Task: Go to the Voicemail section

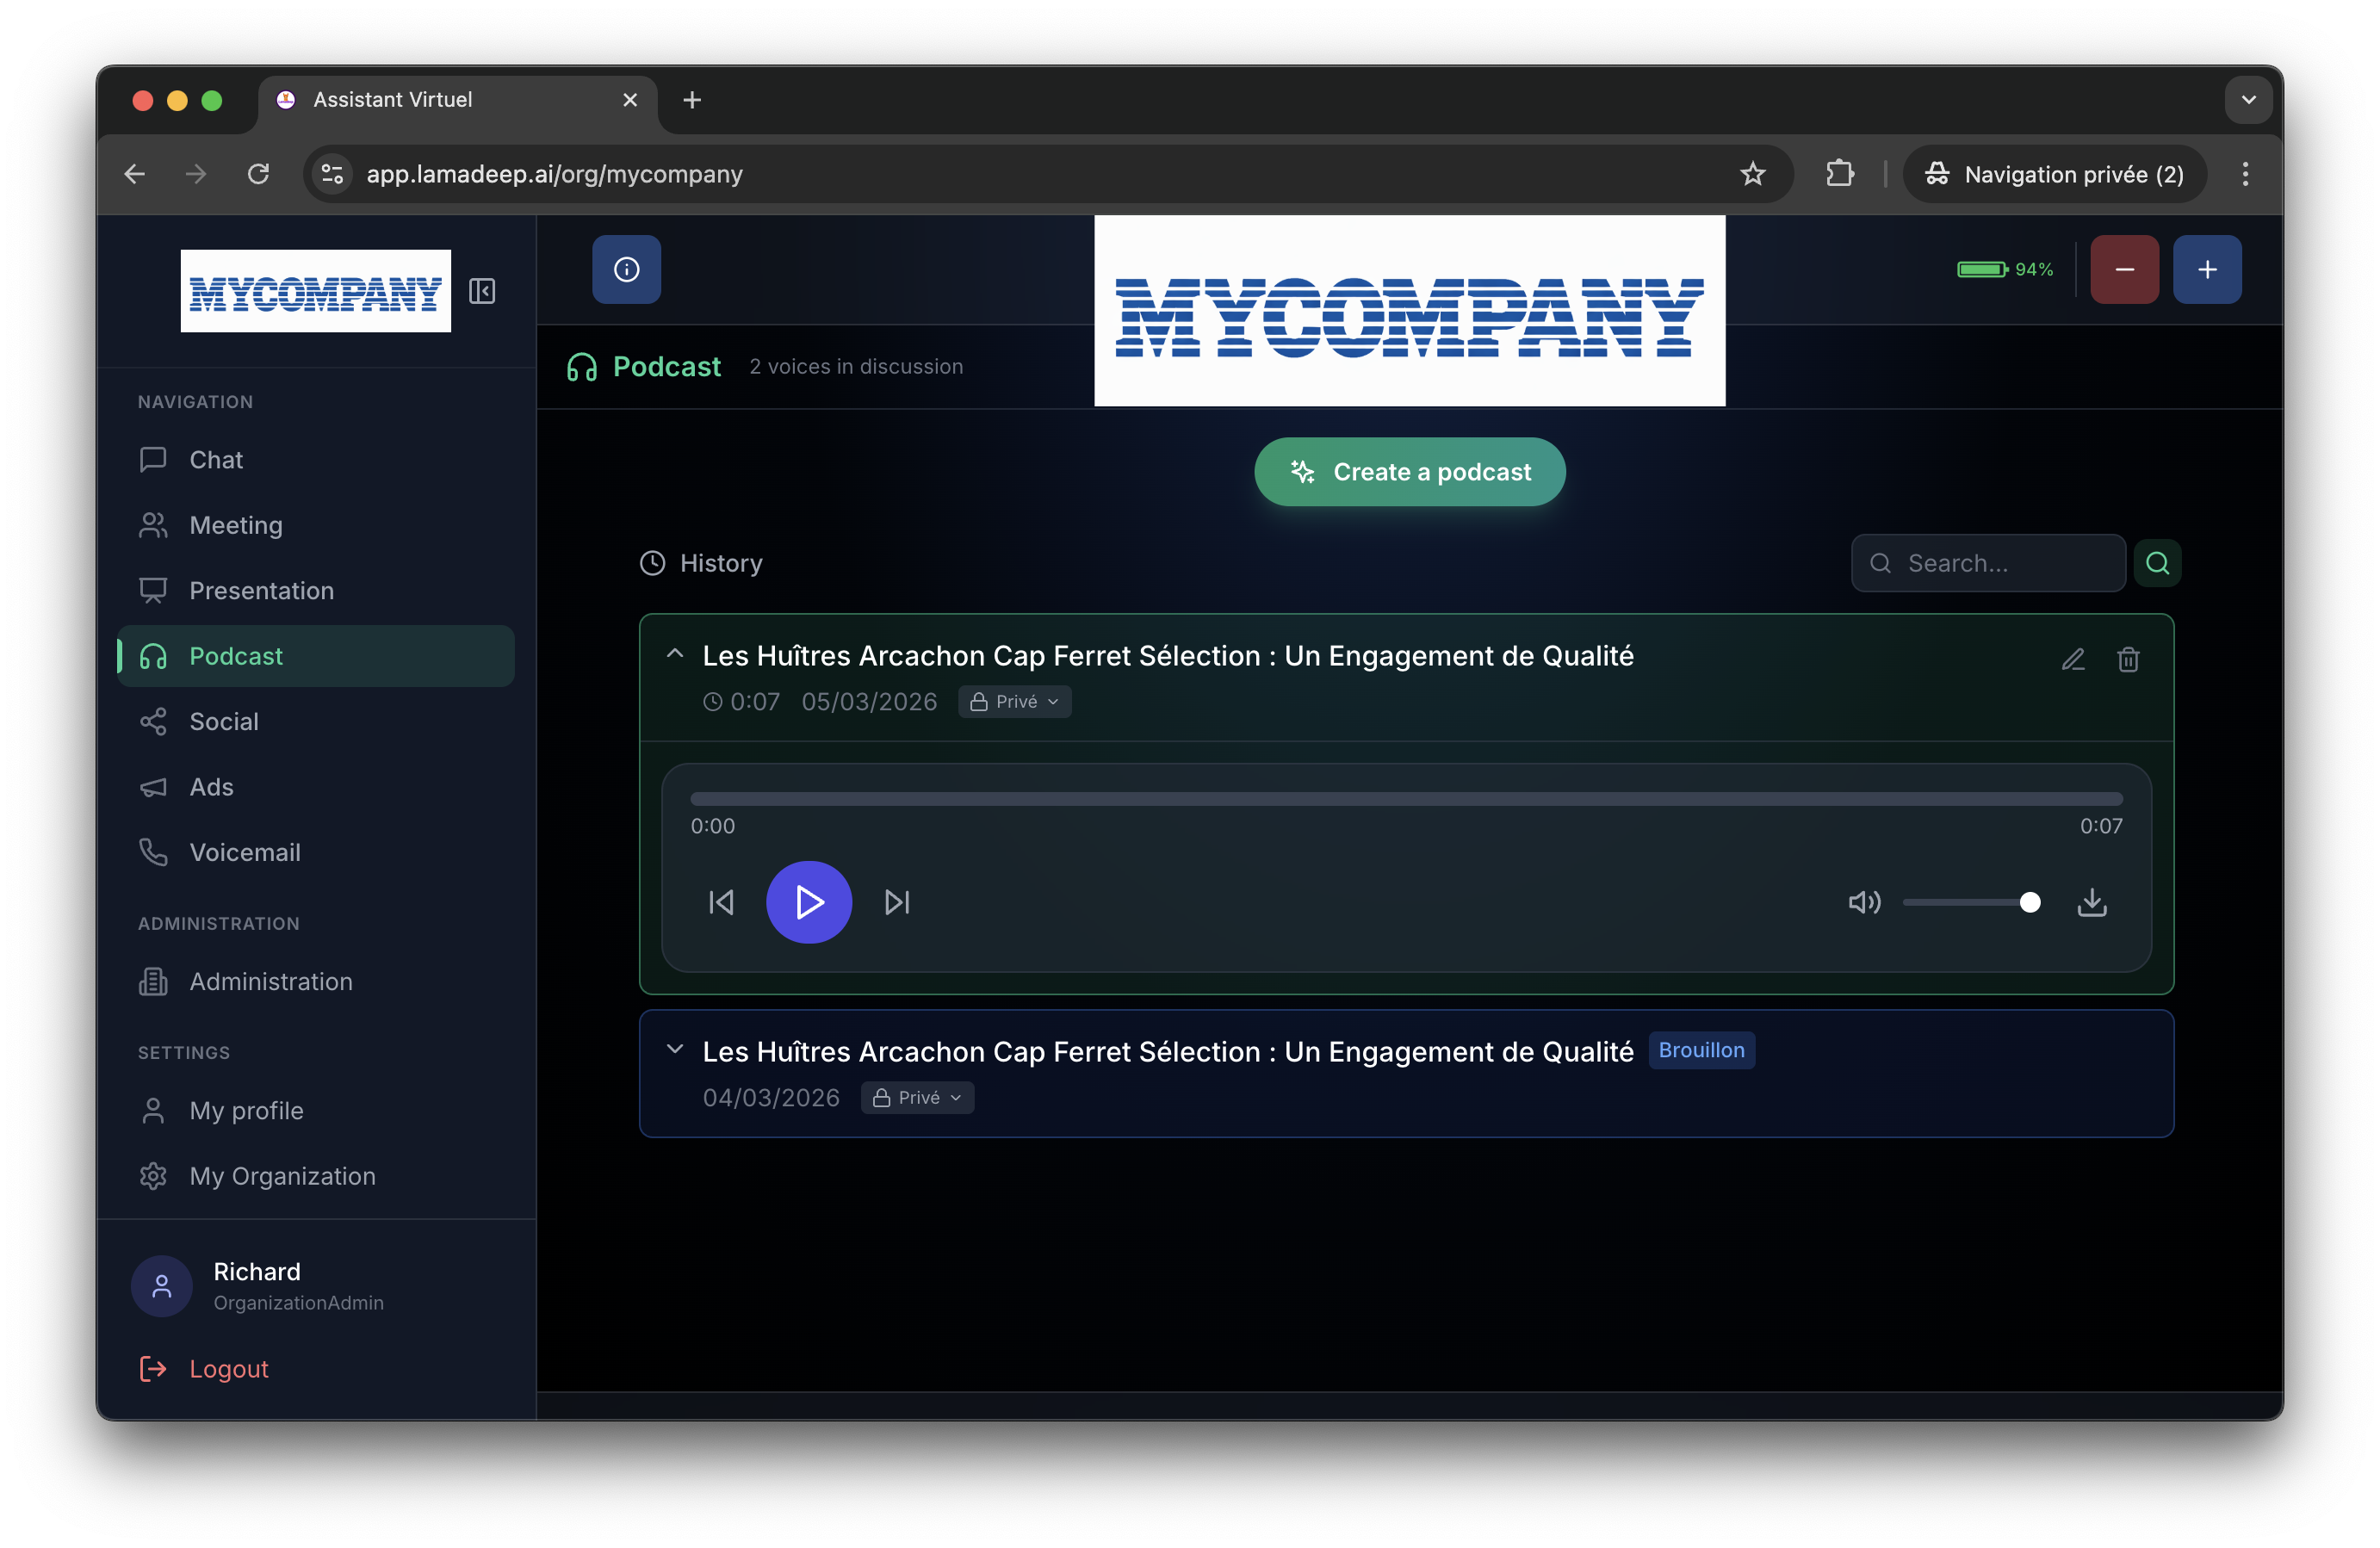Action: [245, 852]
